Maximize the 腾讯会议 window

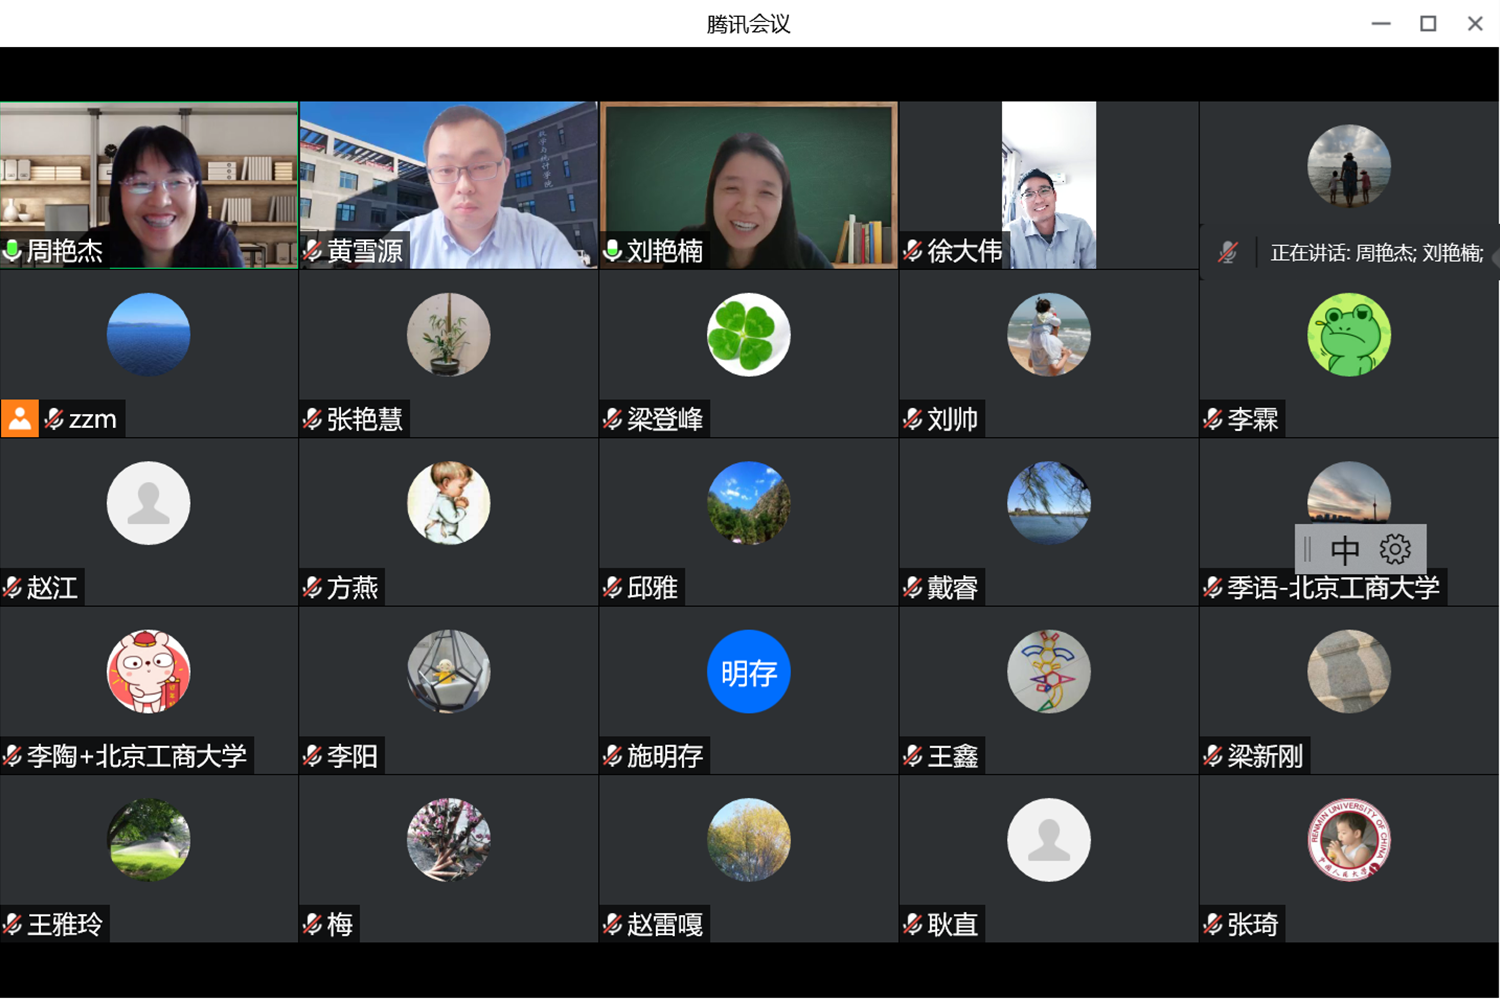(1428, 23)
